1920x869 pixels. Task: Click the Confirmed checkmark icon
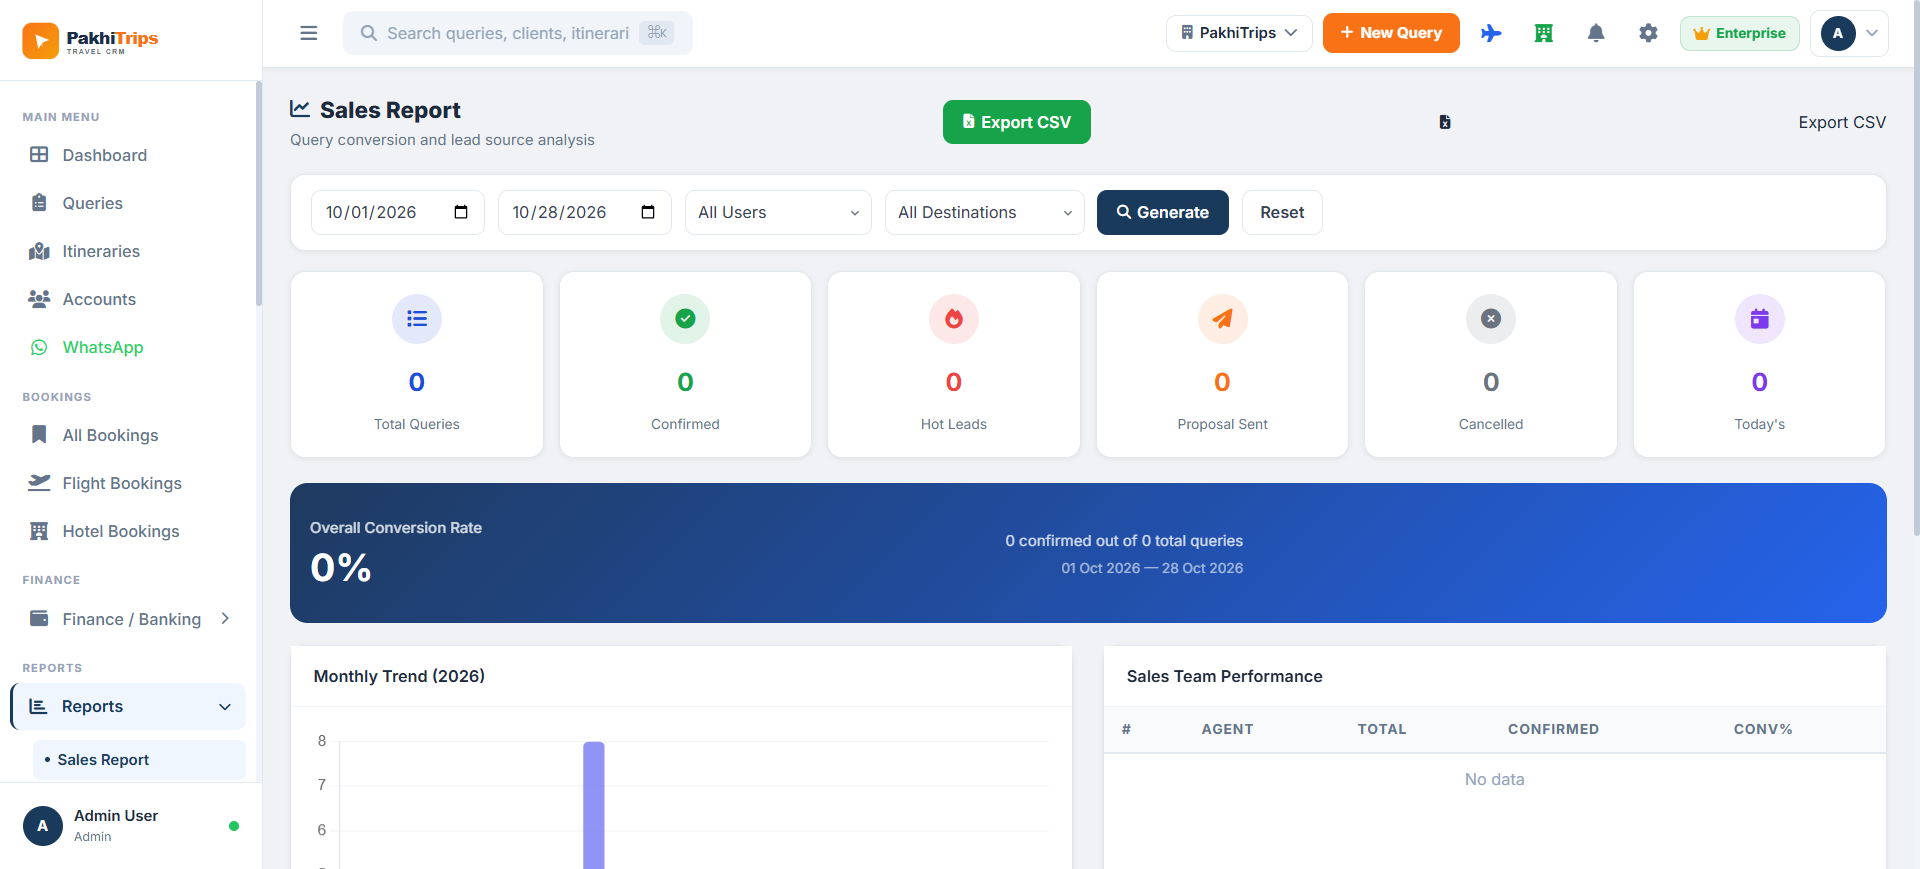(685, 319)
